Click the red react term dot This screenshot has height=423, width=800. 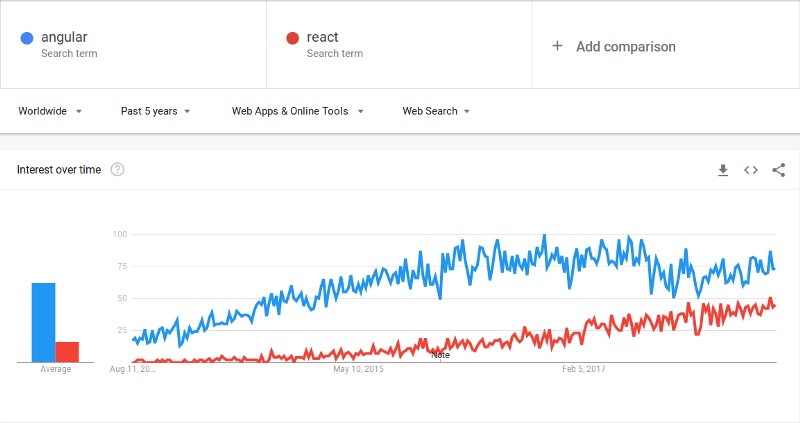pyautogui.click(x=292, y=38)
